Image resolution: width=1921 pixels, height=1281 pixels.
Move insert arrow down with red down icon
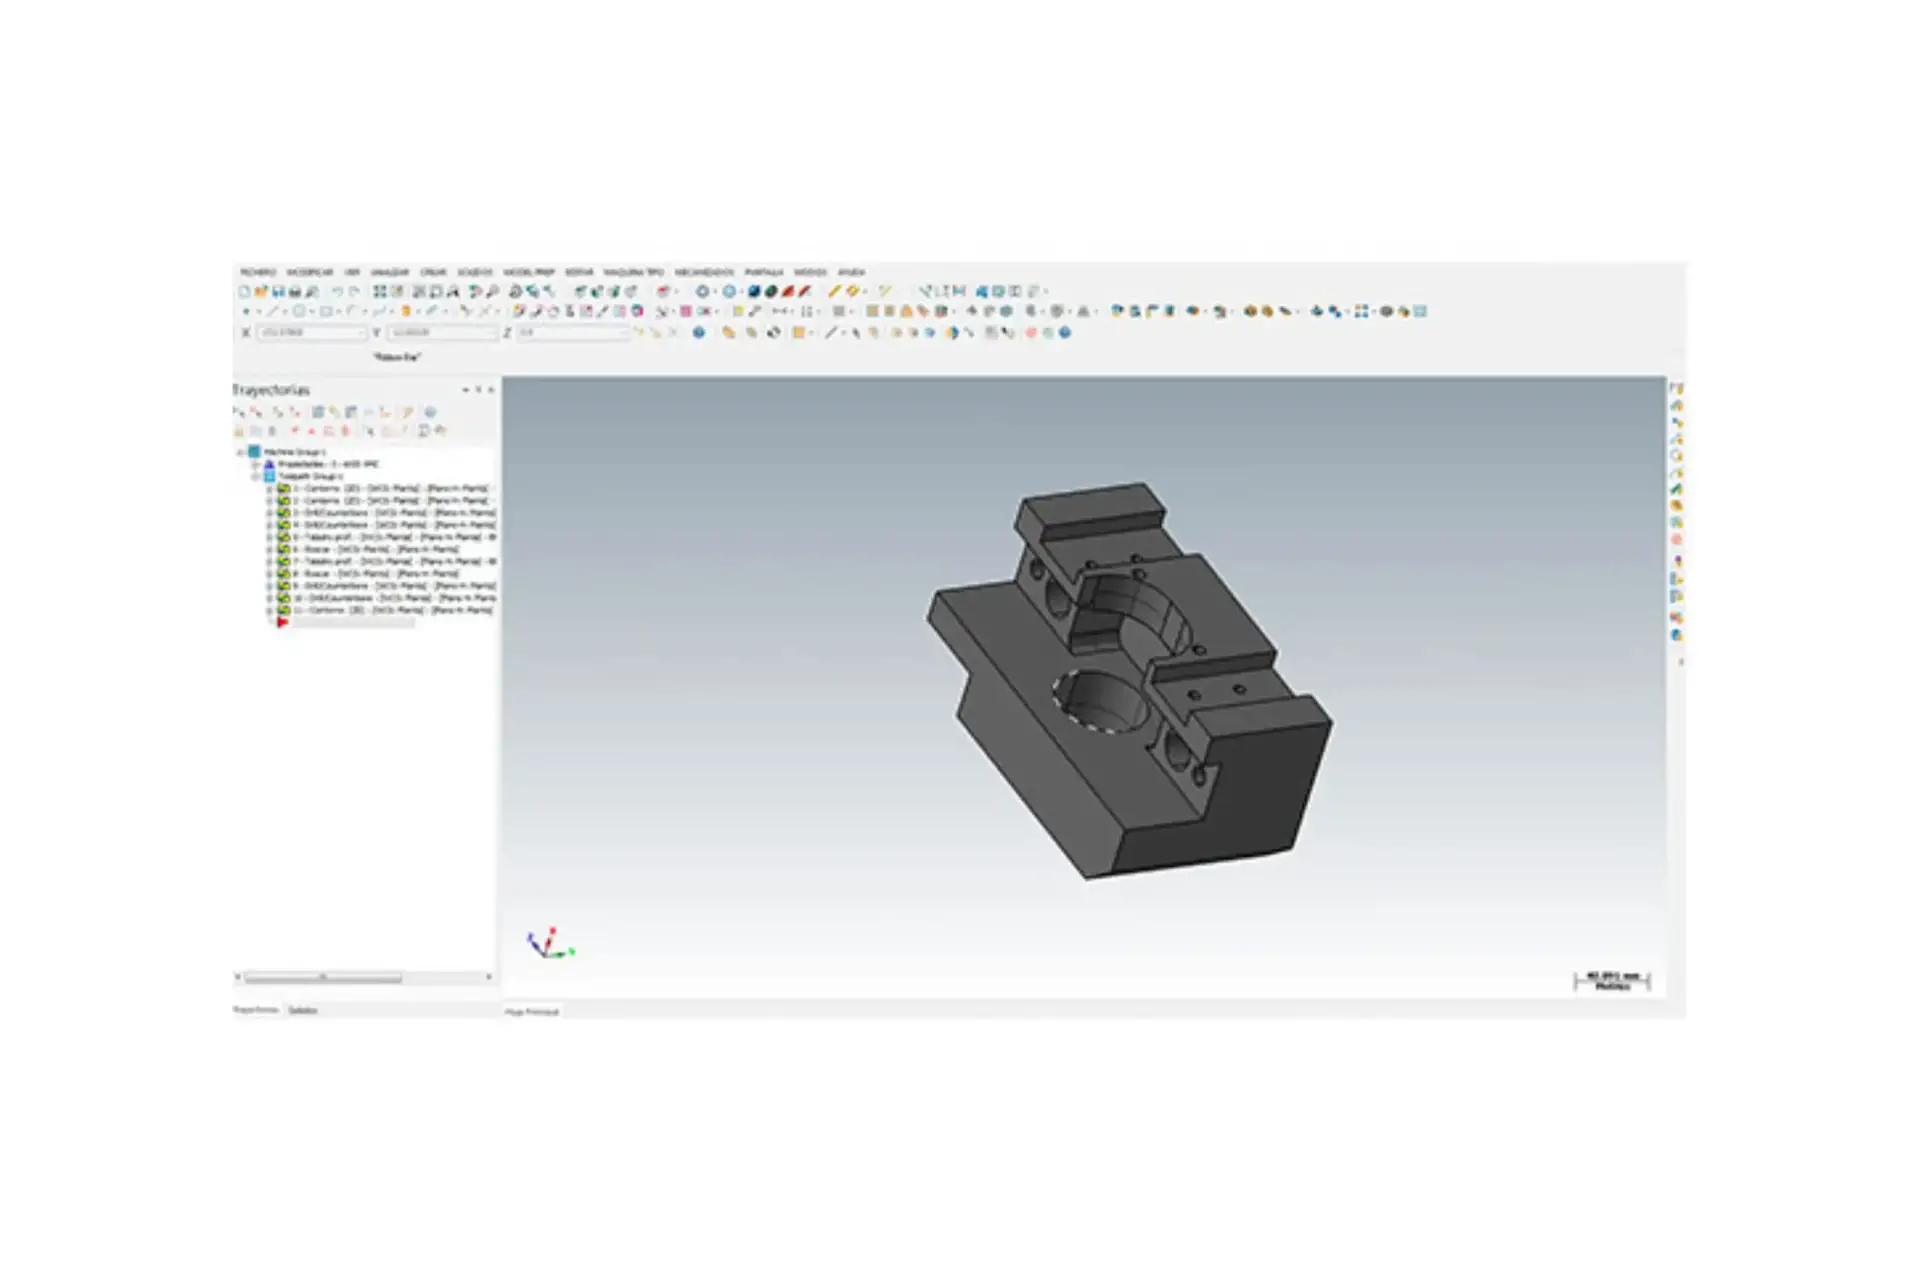point(294,431)
